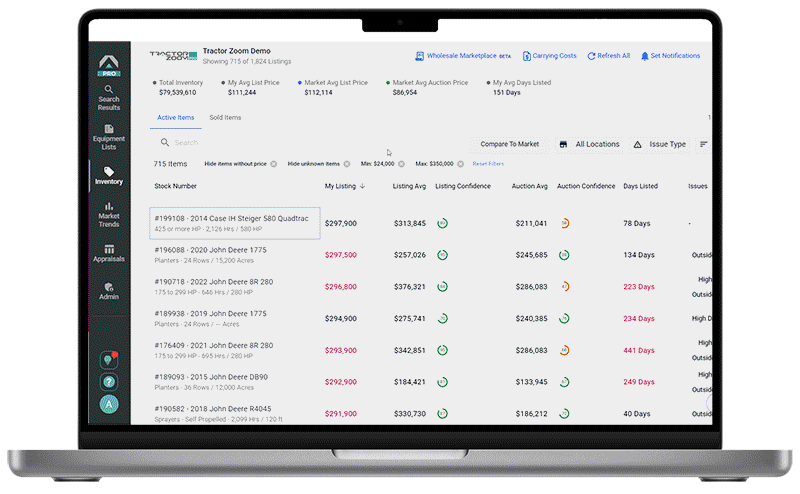This screenshot has height=494, width=800.
Task: Switch to the Sold Items tab
Action: pyautogui.click(x=225, y=117)
